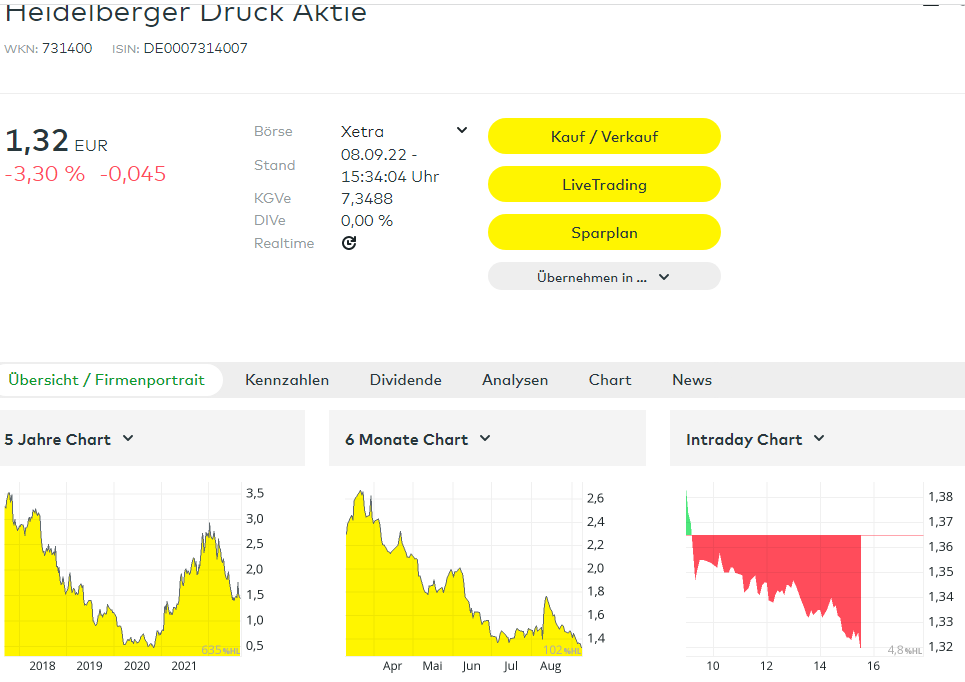965x682 pixels.
Task: Switch to the Kennzahlen tab
Action: pos(287,380)
